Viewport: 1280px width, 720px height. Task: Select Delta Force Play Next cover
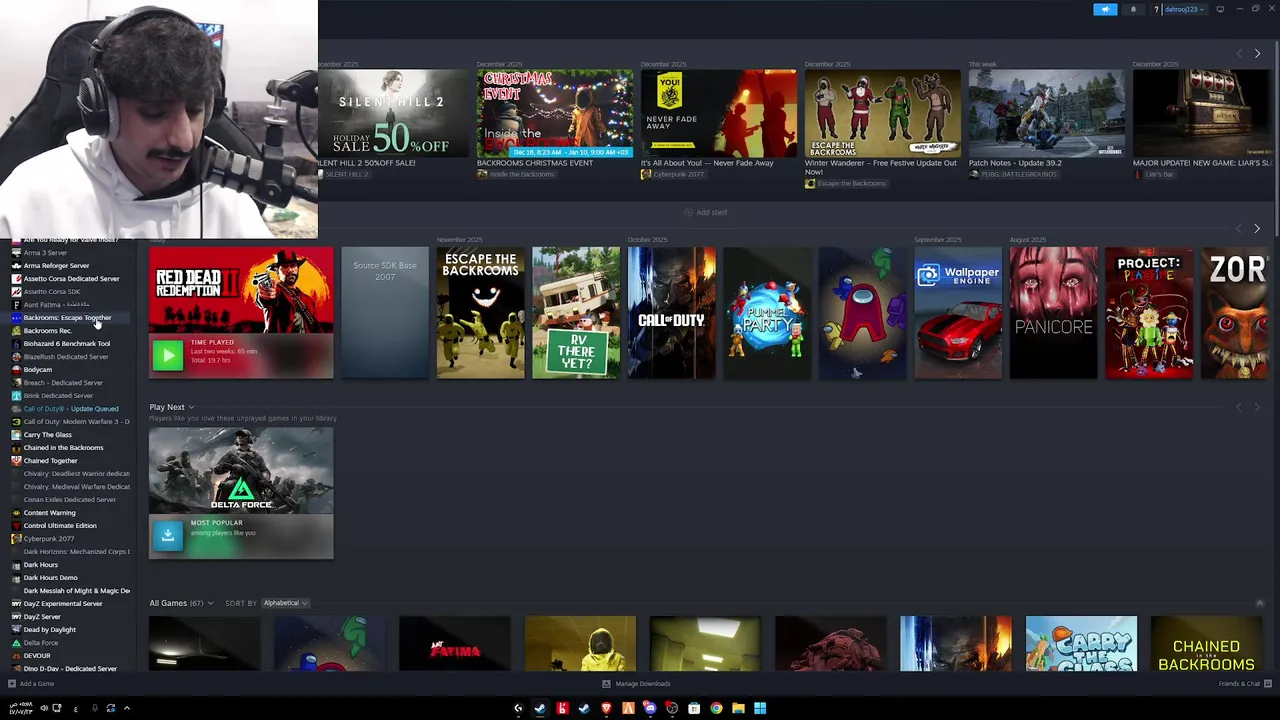click(241, 471)
